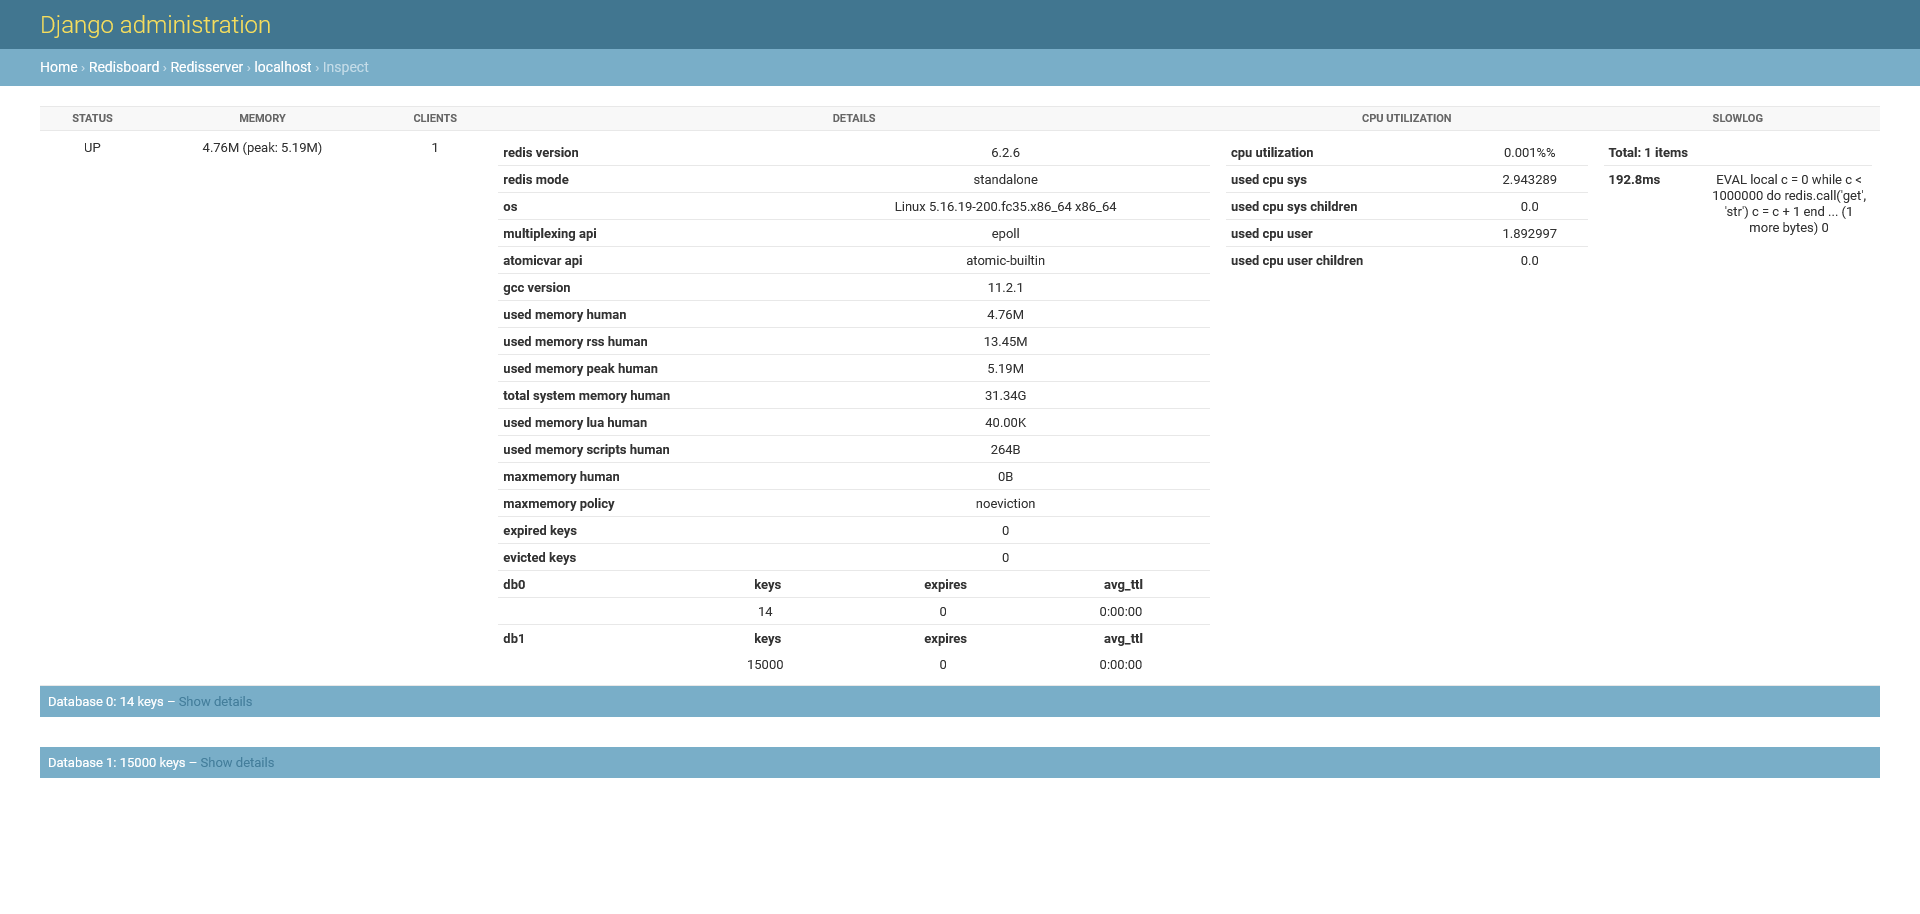
Task: Click cpu utilization value 0.001%%
Action: point(1529,153)
